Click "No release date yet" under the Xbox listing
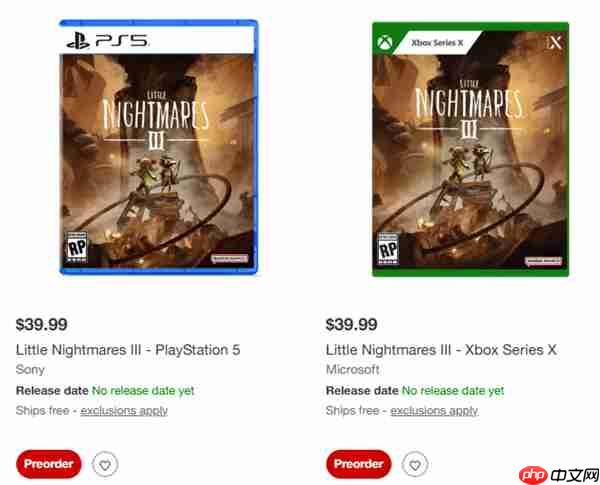600x485 pixels. click(453, 390)
